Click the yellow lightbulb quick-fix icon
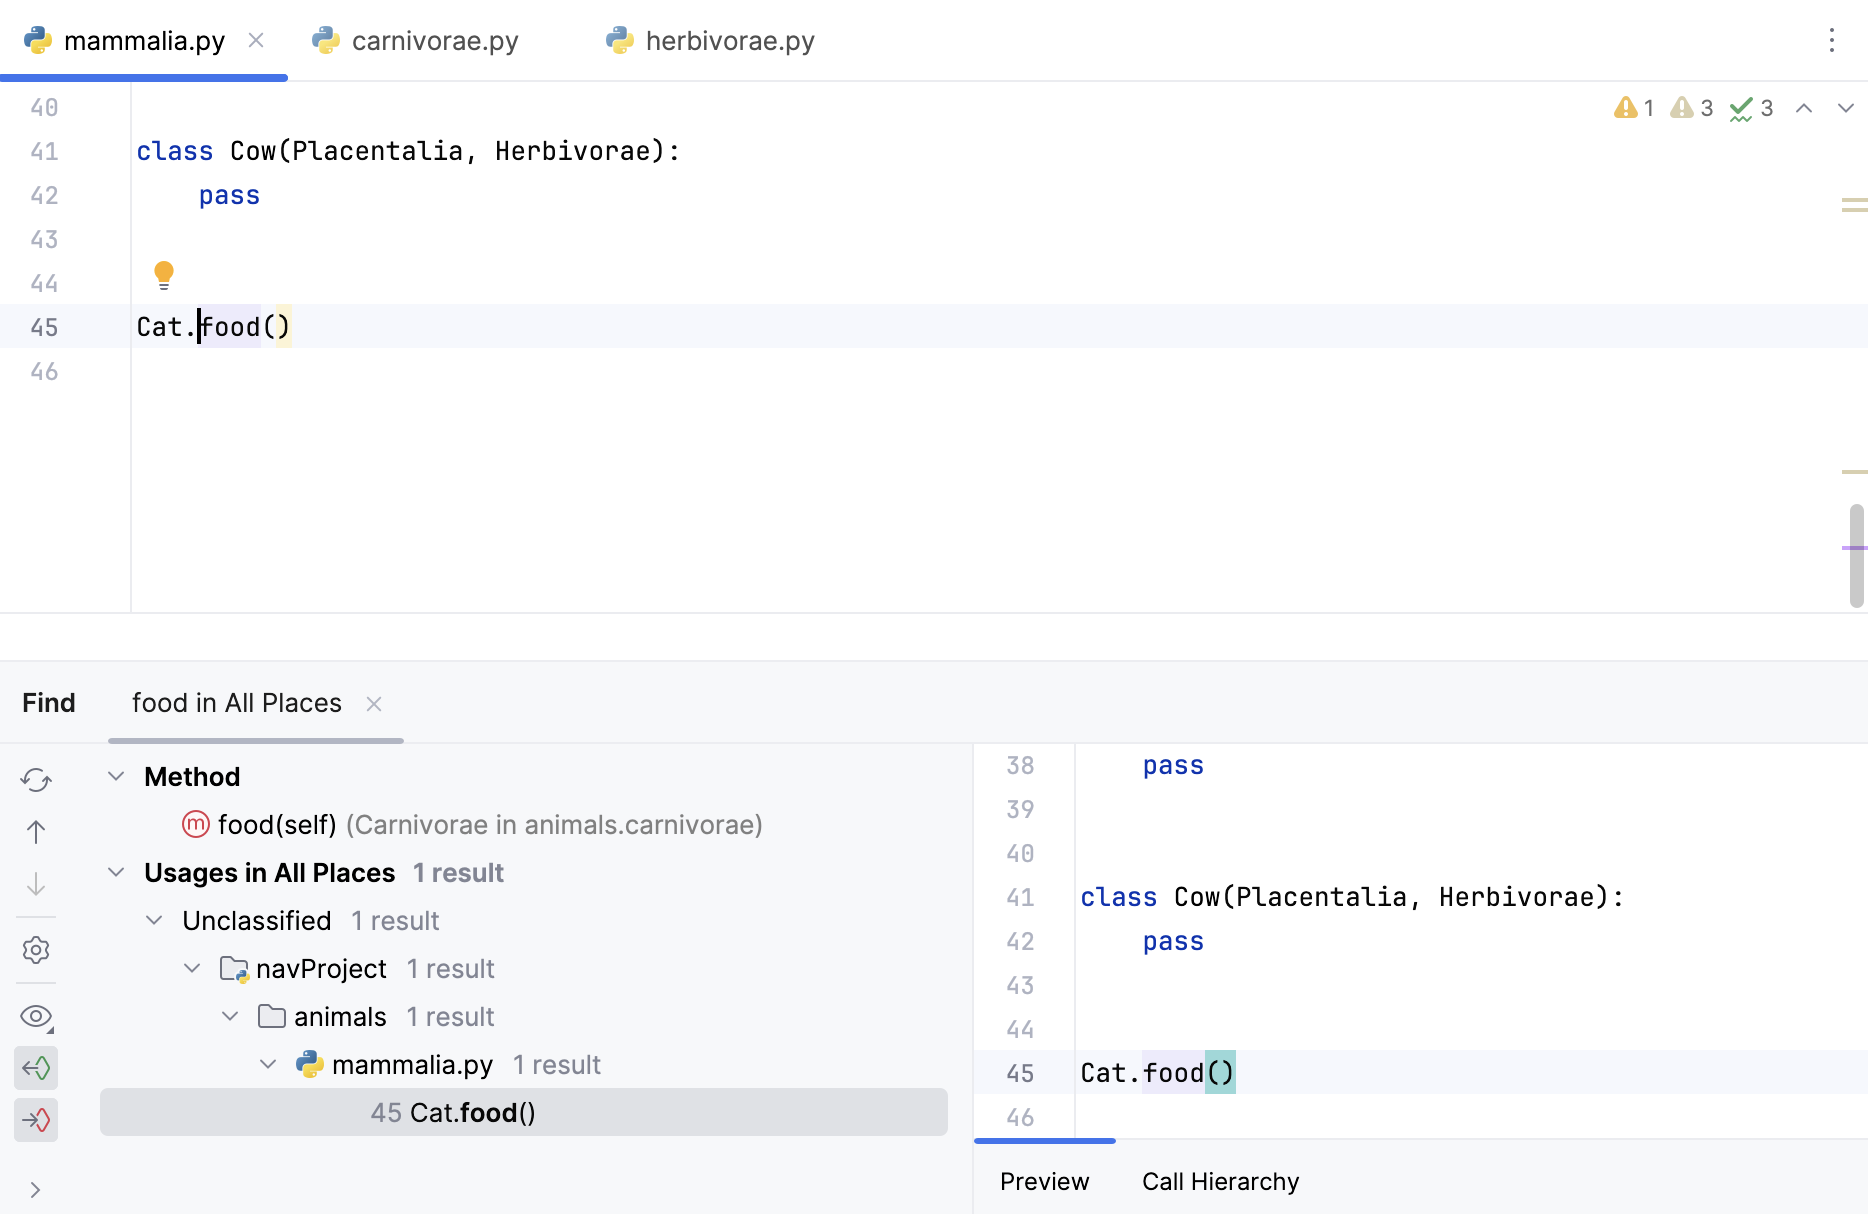The image size is (1868, 1214). [x=164, y=274]
